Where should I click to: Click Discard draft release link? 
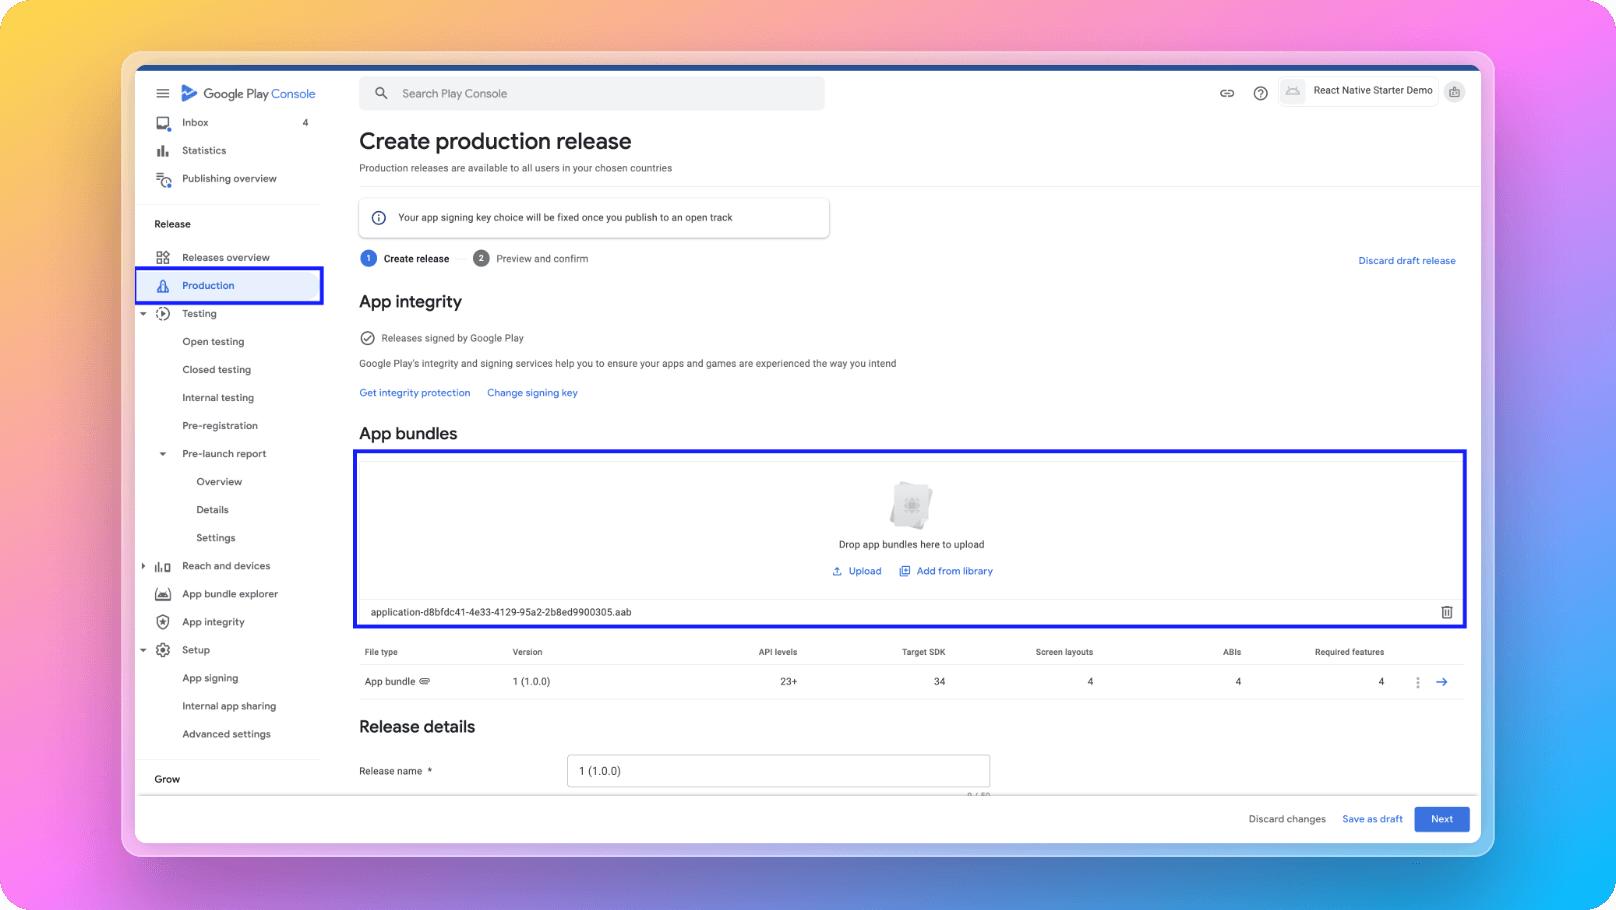pos(1407,261)
